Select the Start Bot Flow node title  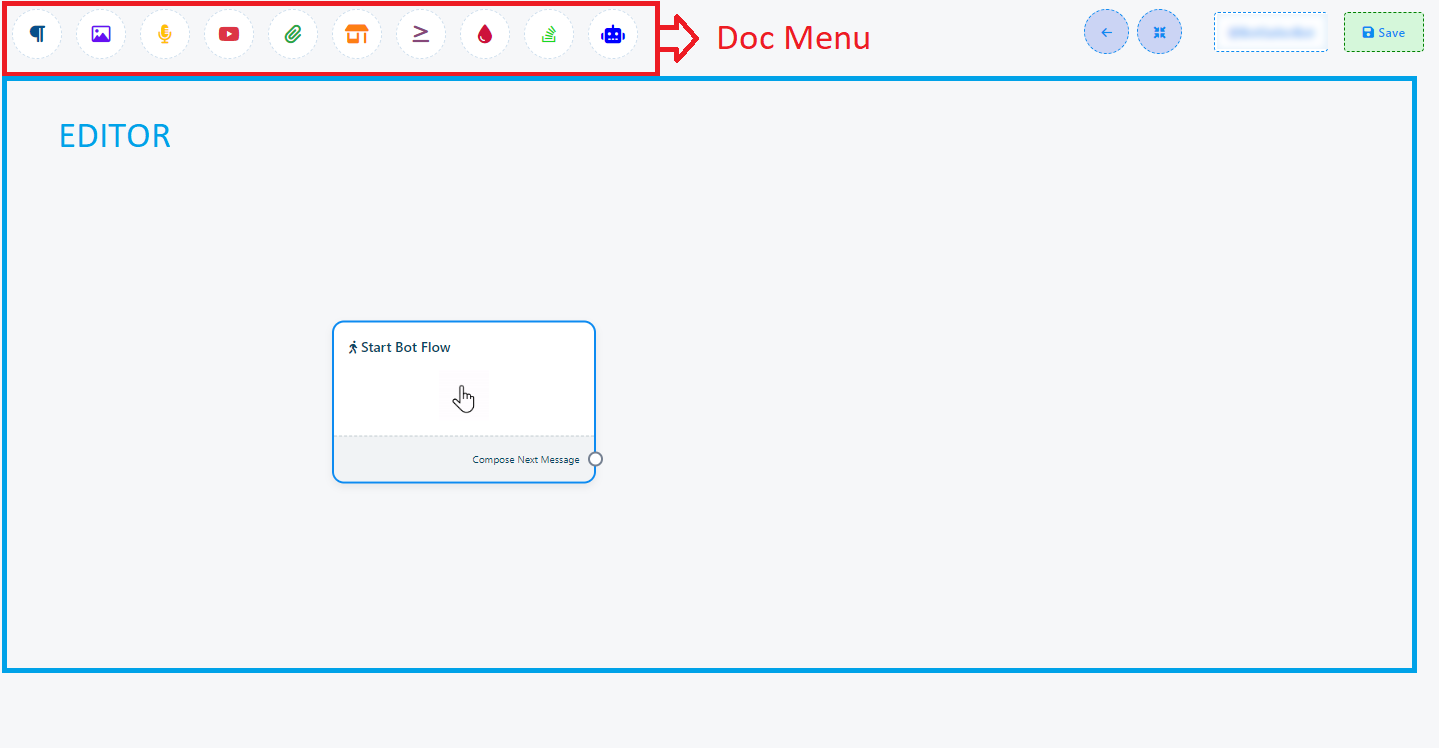tap(405, 348)
